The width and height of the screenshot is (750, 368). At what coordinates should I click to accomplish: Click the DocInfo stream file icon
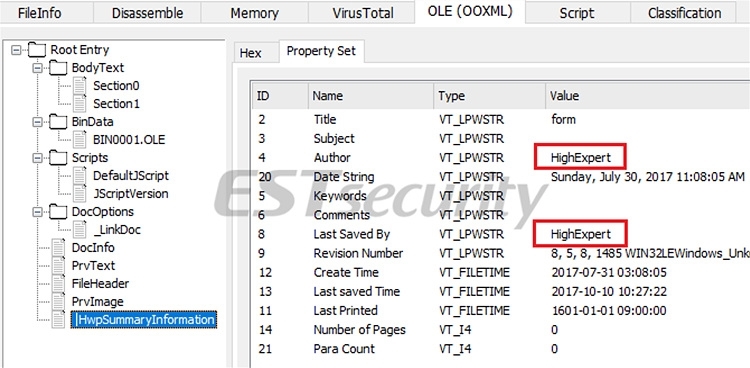coord(58,248)
